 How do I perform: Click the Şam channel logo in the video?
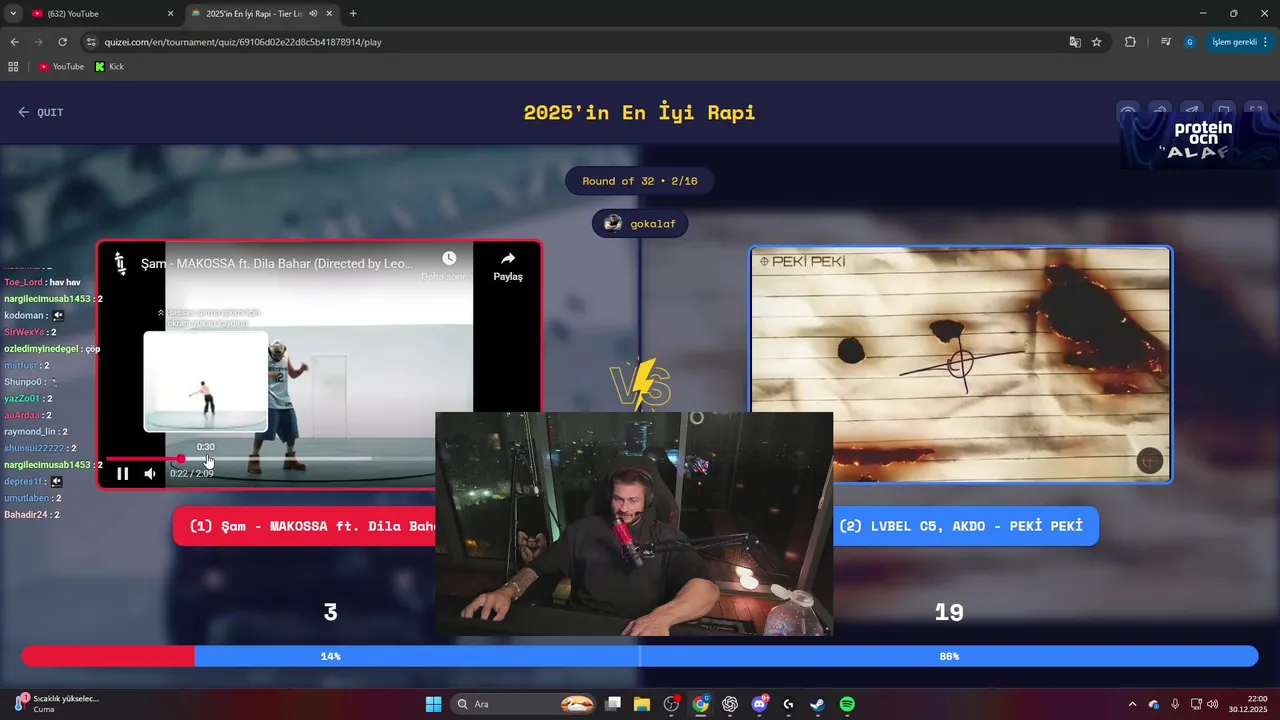120,264
